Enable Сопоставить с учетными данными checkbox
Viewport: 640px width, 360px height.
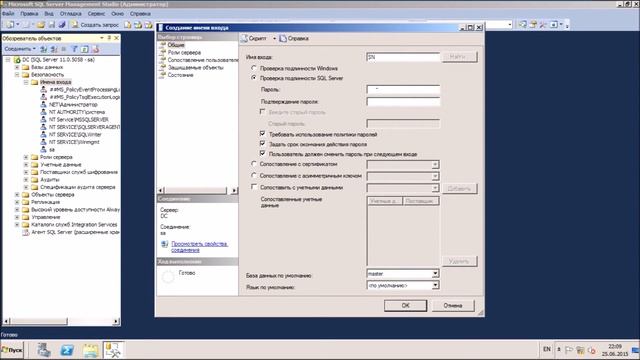254,187
